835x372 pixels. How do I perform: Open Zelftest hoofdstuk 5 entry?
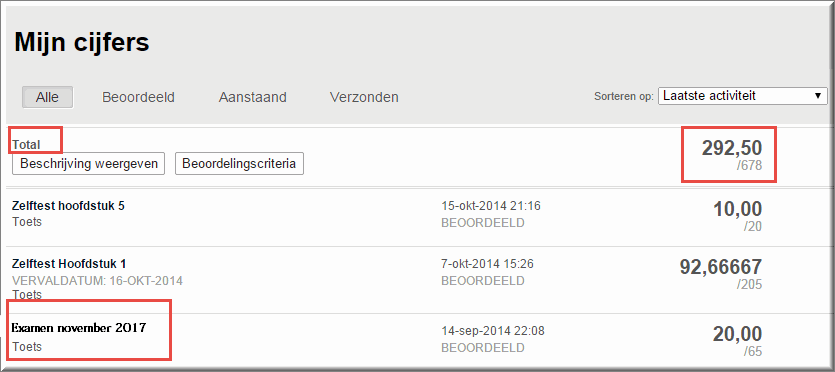pyautogui.click(x=68, y=206)
